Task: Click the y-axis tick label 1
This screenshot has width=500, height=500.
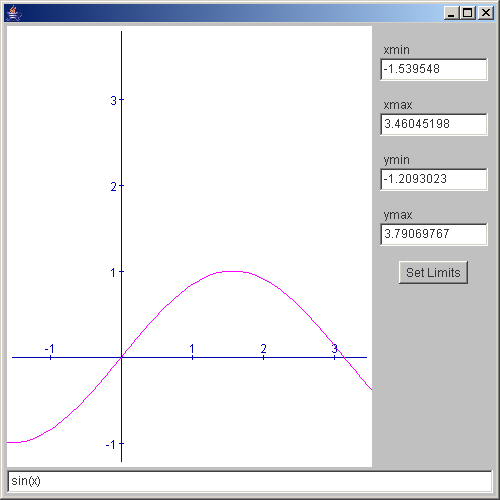Action: point(113,273)
